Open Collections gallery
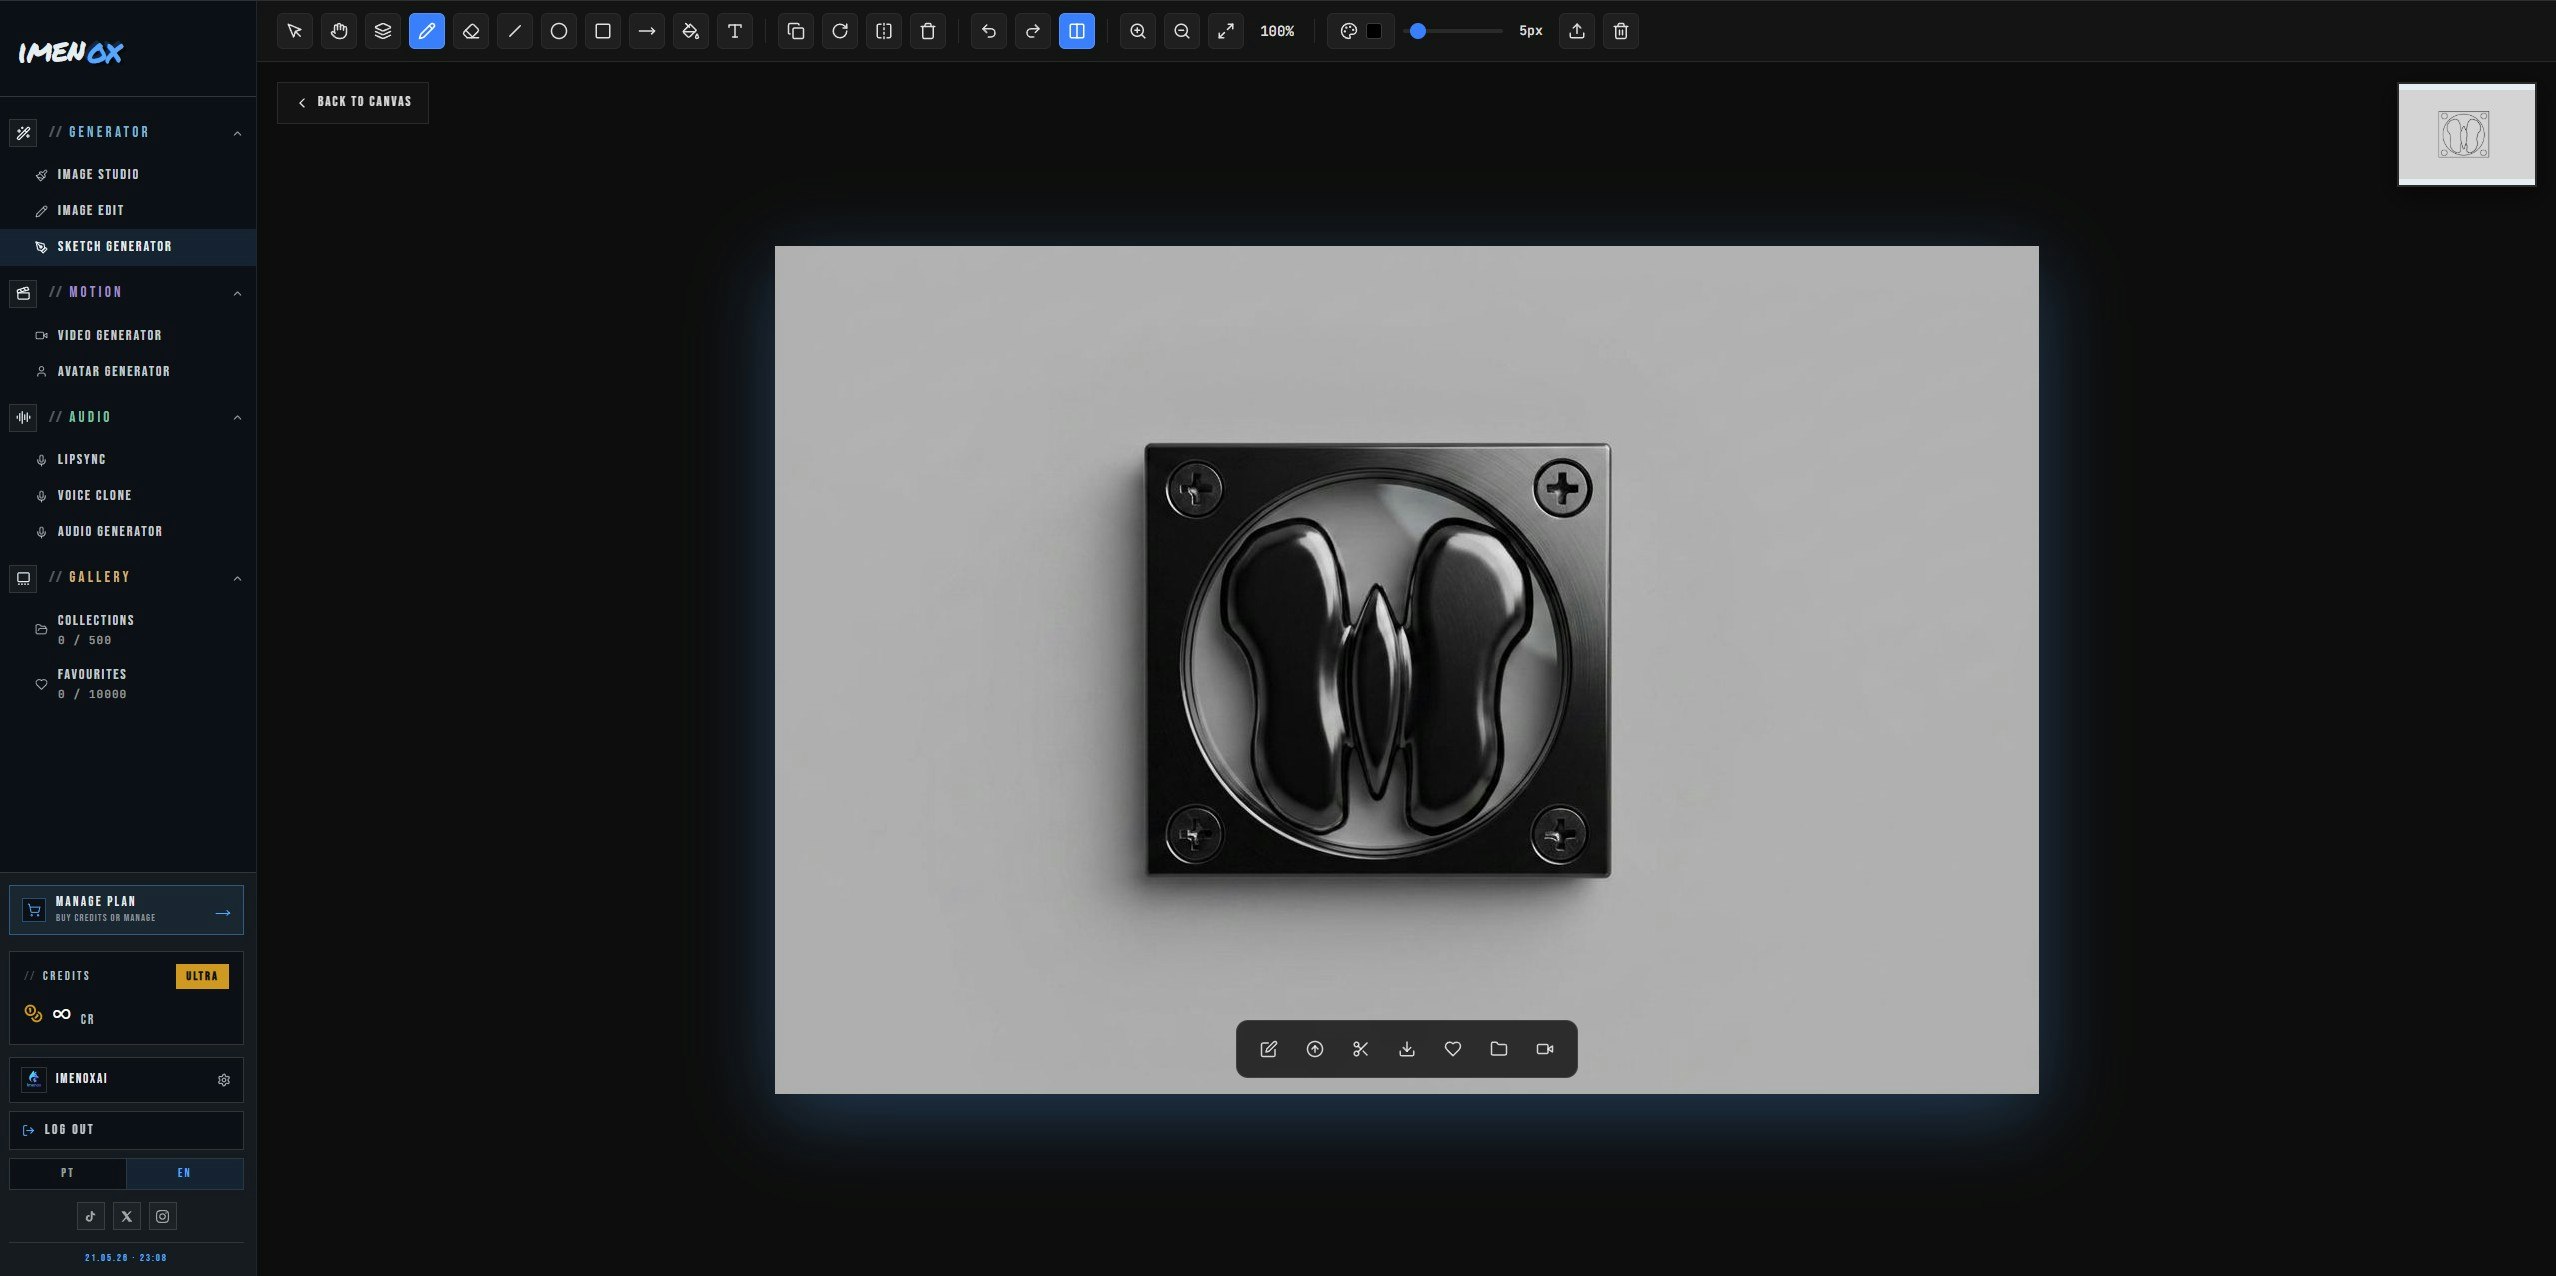Image resolution: width=2556 pixels, height=1276 pixels. pos(128,629)
